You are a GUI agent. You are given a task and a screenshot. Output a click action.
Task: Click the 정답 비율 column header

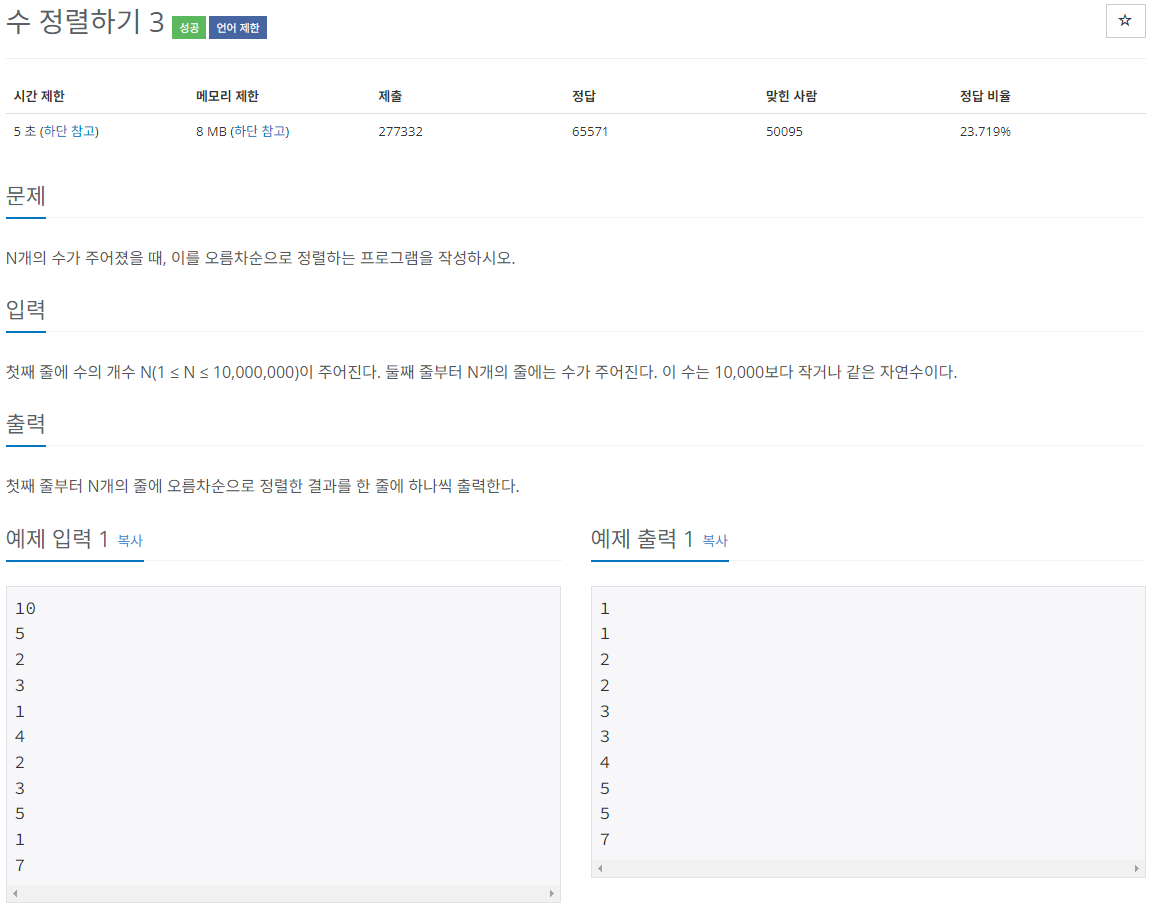984,96
